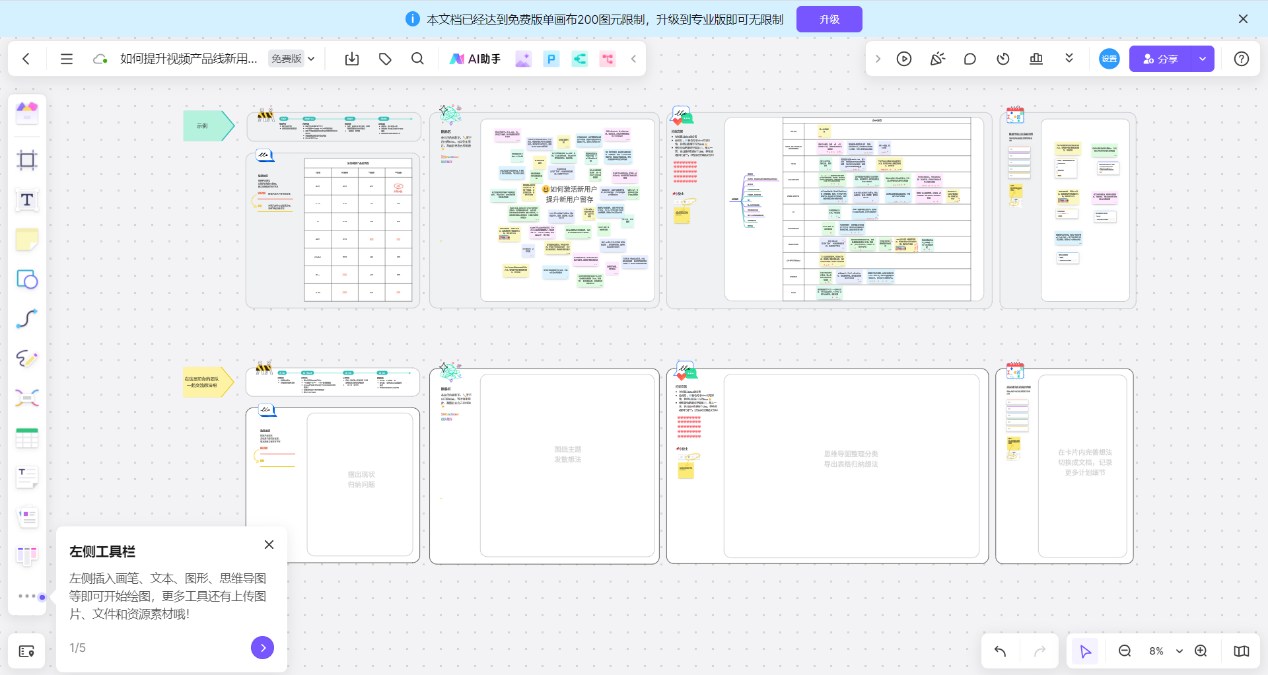Image resolution: width=1268 pixels, height=675 pixels.
Task: Open the 免费版 plan dropdown
Action: click(x=292, y=59)
